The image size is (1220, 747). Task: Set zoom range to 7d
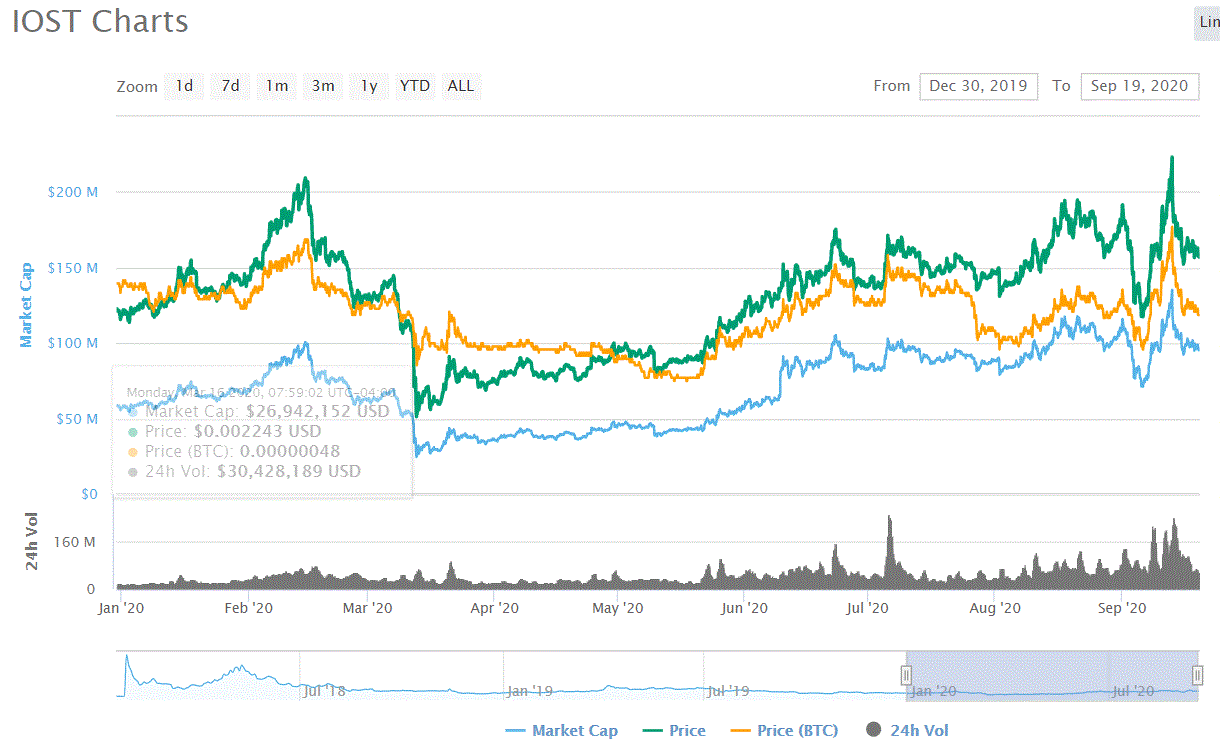click(231, 86)
